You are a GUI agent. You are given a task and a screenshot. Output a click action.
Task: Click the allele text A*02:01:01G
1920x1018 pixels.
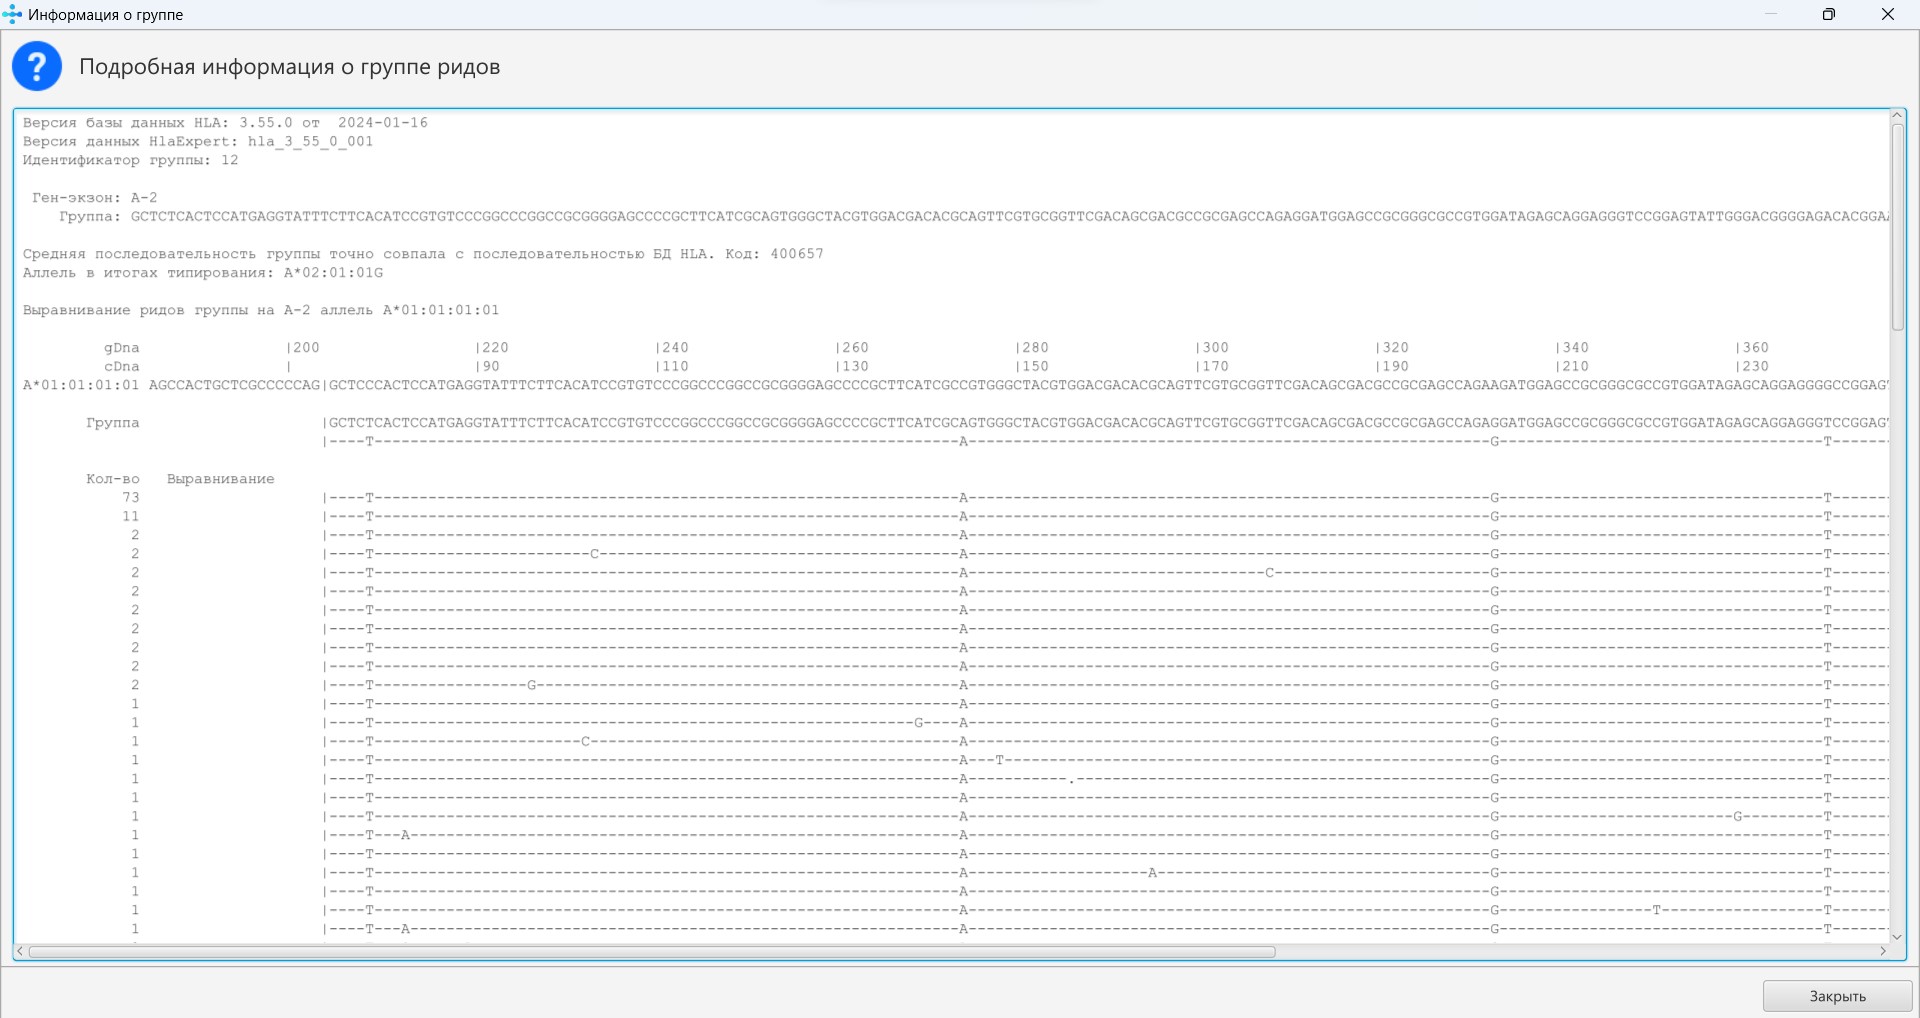coord(333,273)
